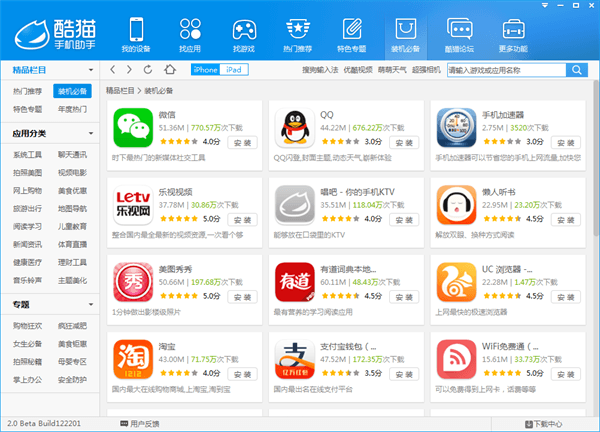The width and height of the screenshot is (600, 432).
Task: Go to 找游戏 (Find Games) section
Action: [x=243, y=33]
